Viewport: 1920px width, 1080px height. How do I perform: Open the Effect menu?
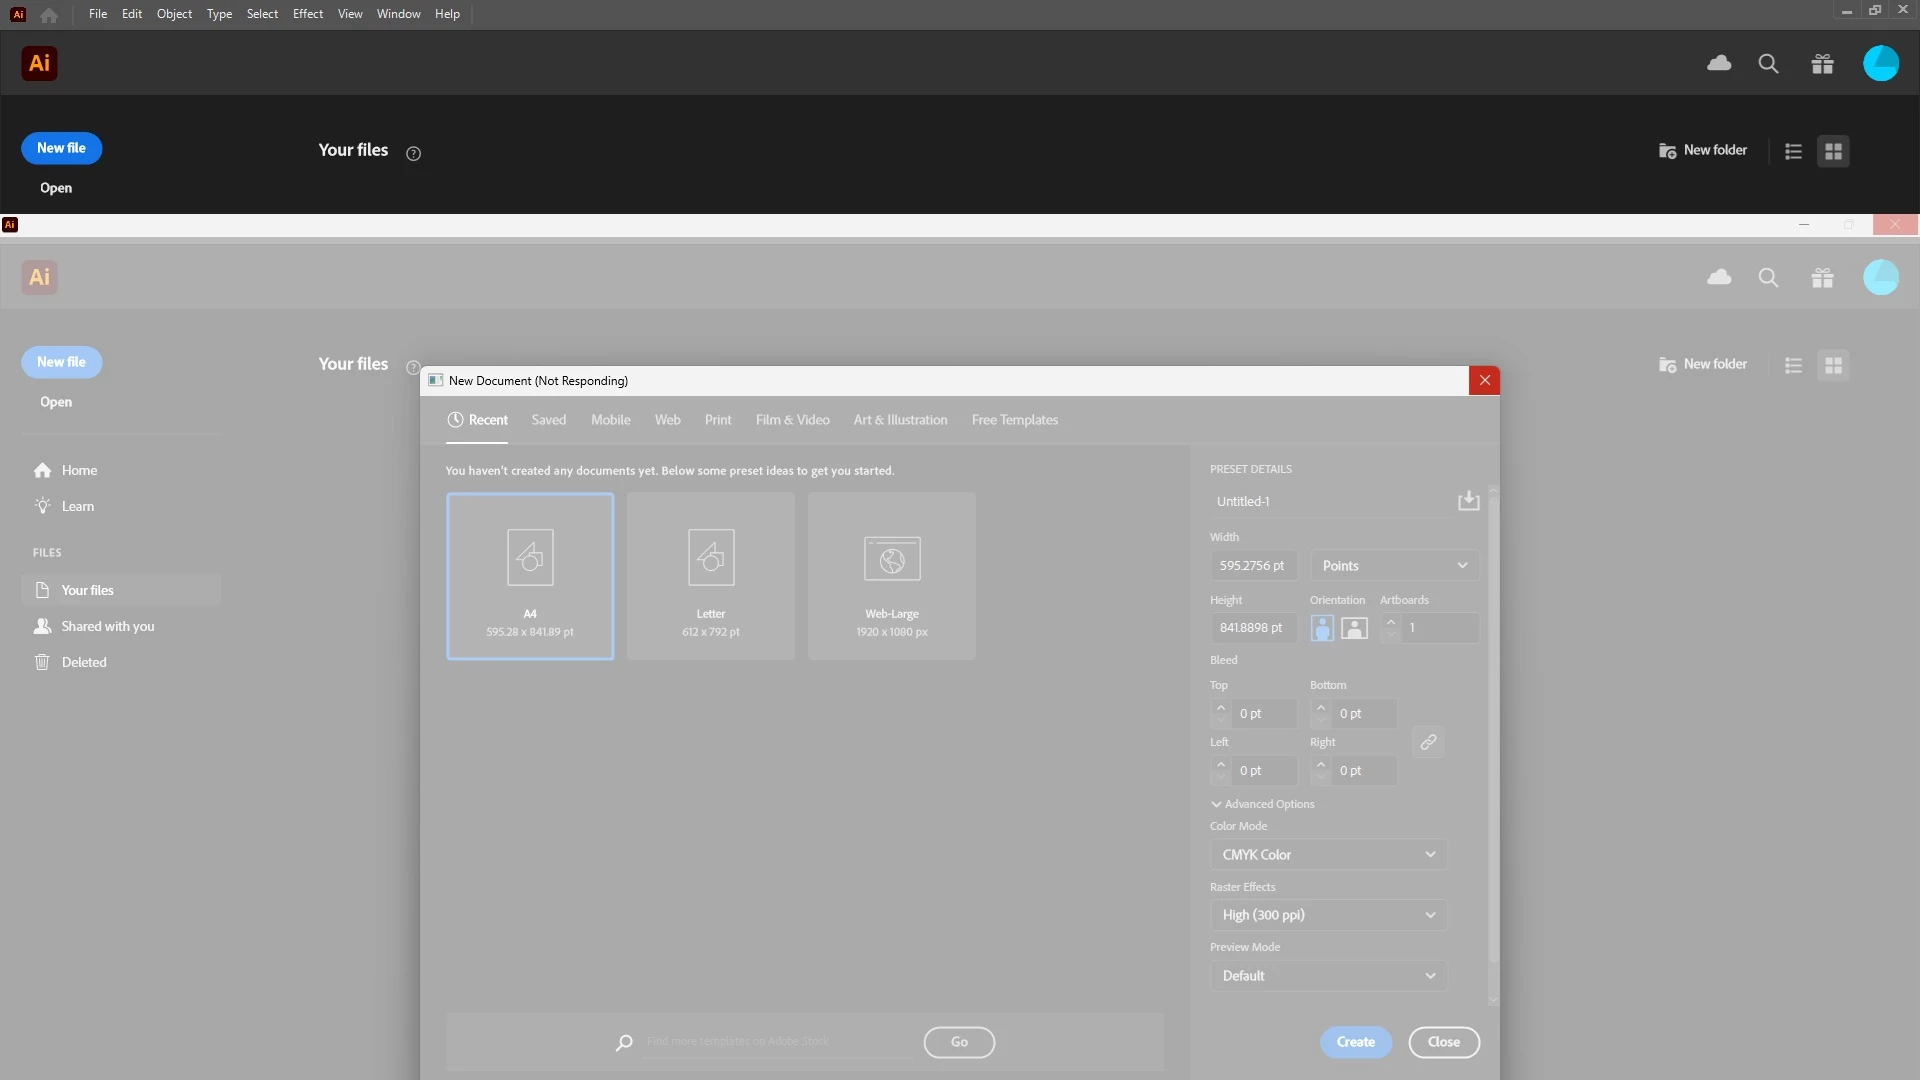tap(307, 14)
